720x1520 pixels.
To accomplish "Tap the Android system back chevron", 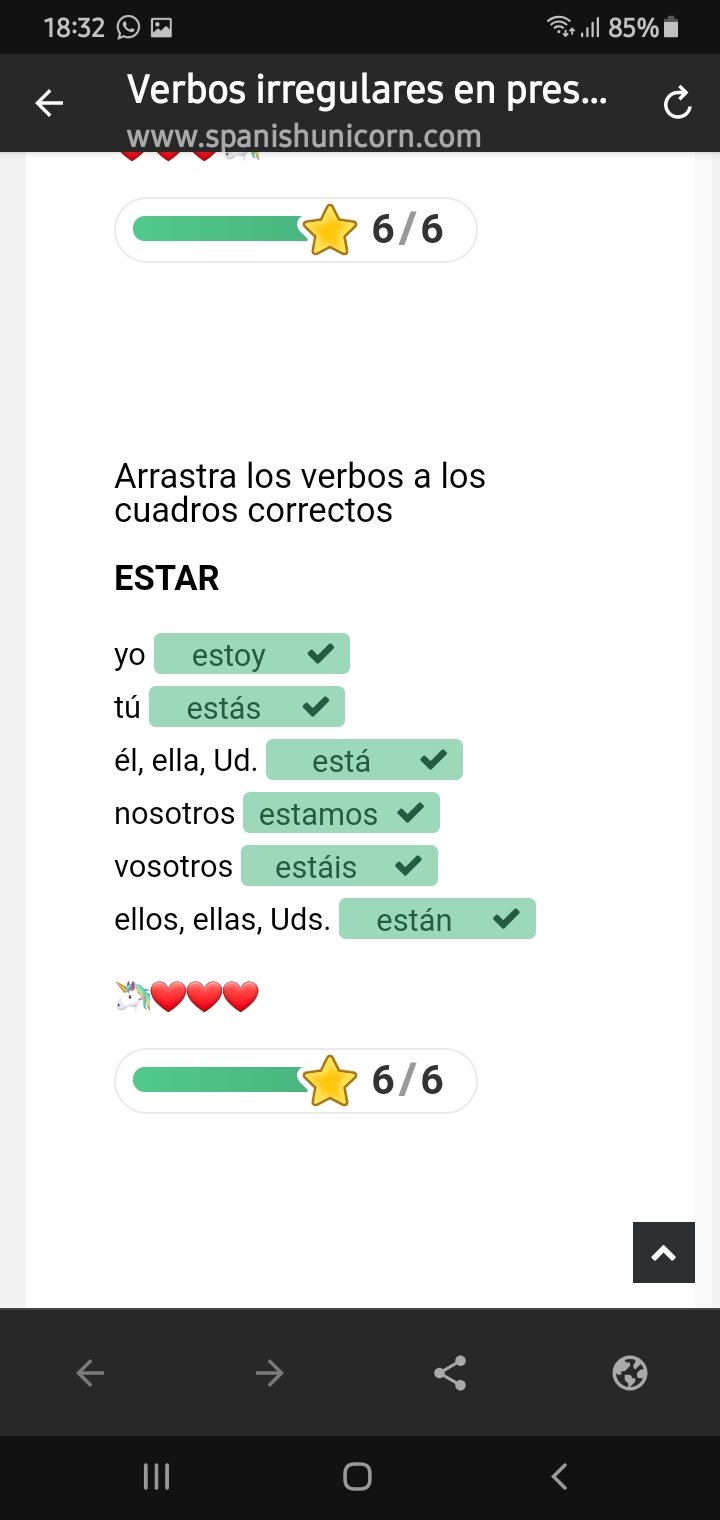I will coord(560,1476).
